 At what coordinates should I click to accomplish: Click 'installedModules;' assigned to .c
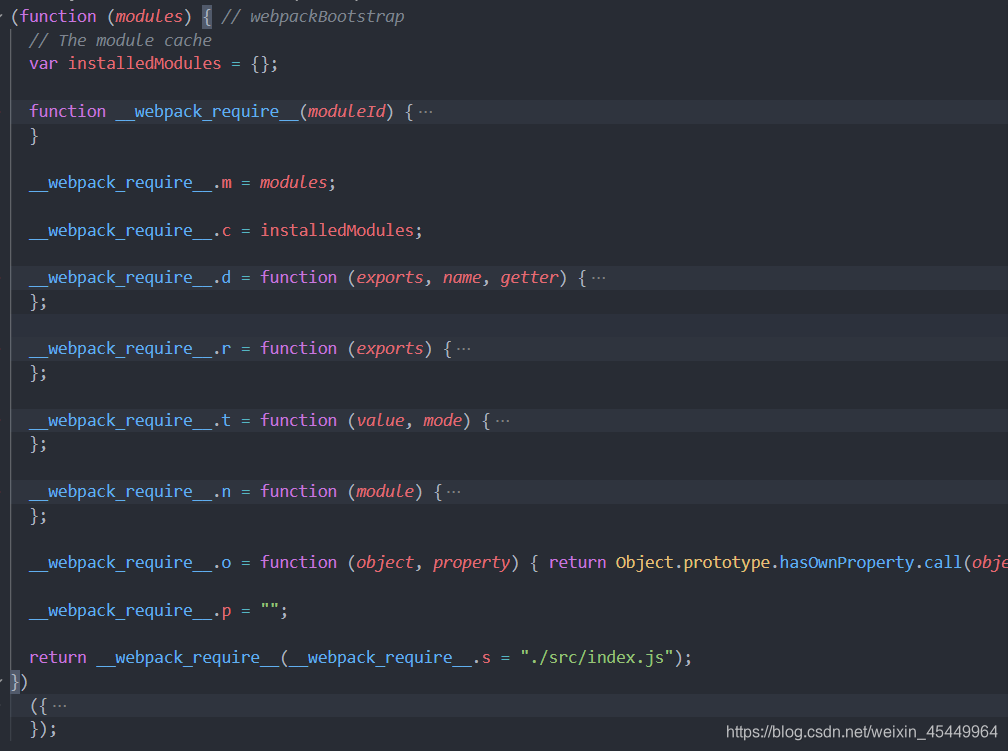pyautogui.click(x=341, y=231)
